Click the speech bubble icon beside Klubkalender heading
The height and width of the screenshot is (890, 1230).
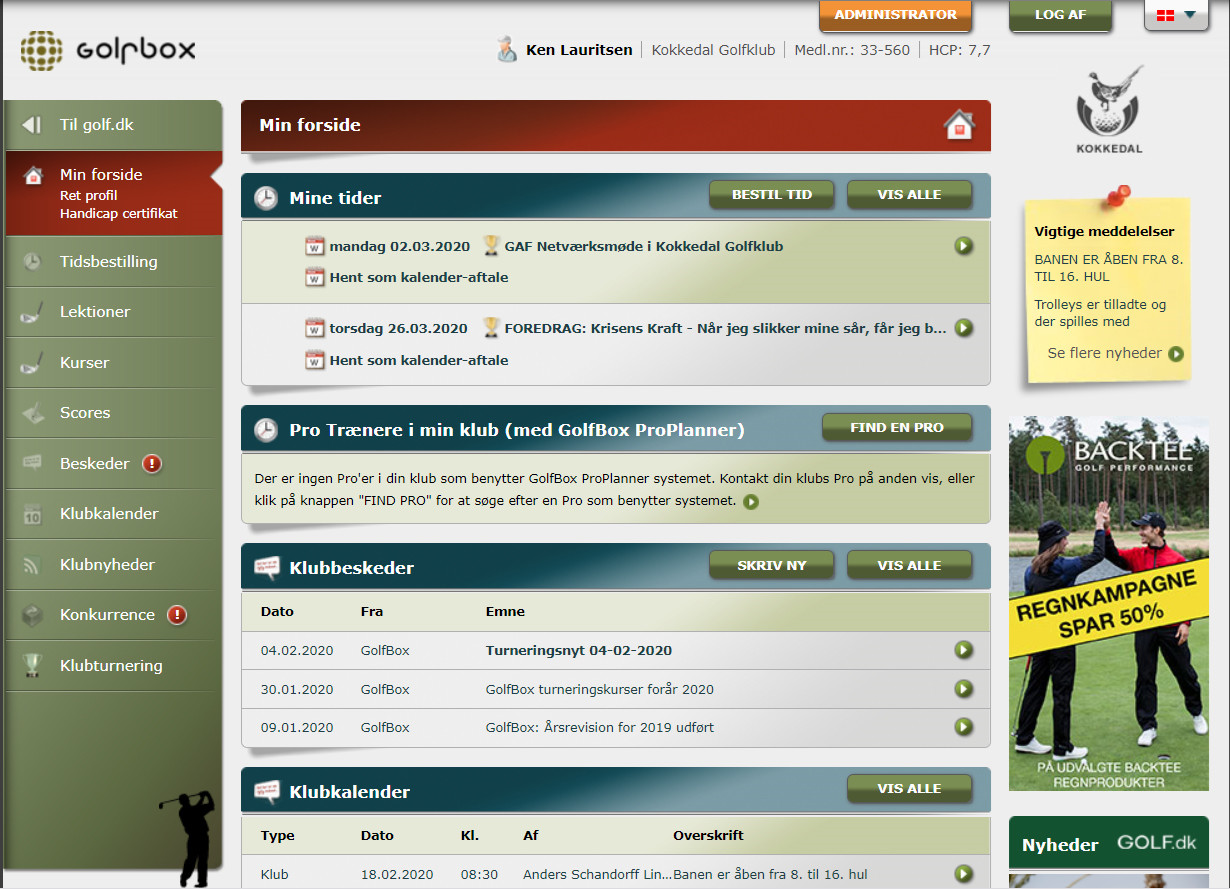(266, 792)
